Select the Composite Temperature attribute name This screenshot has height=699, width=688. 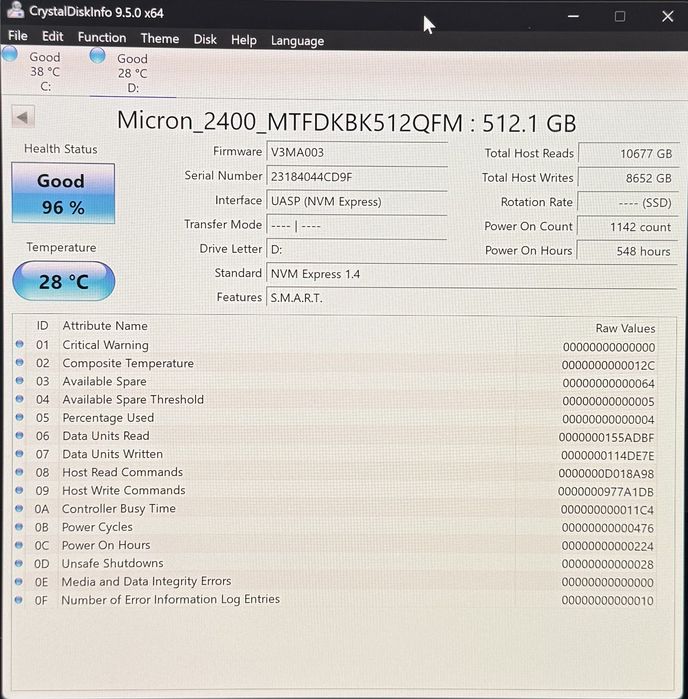[128, 363]
